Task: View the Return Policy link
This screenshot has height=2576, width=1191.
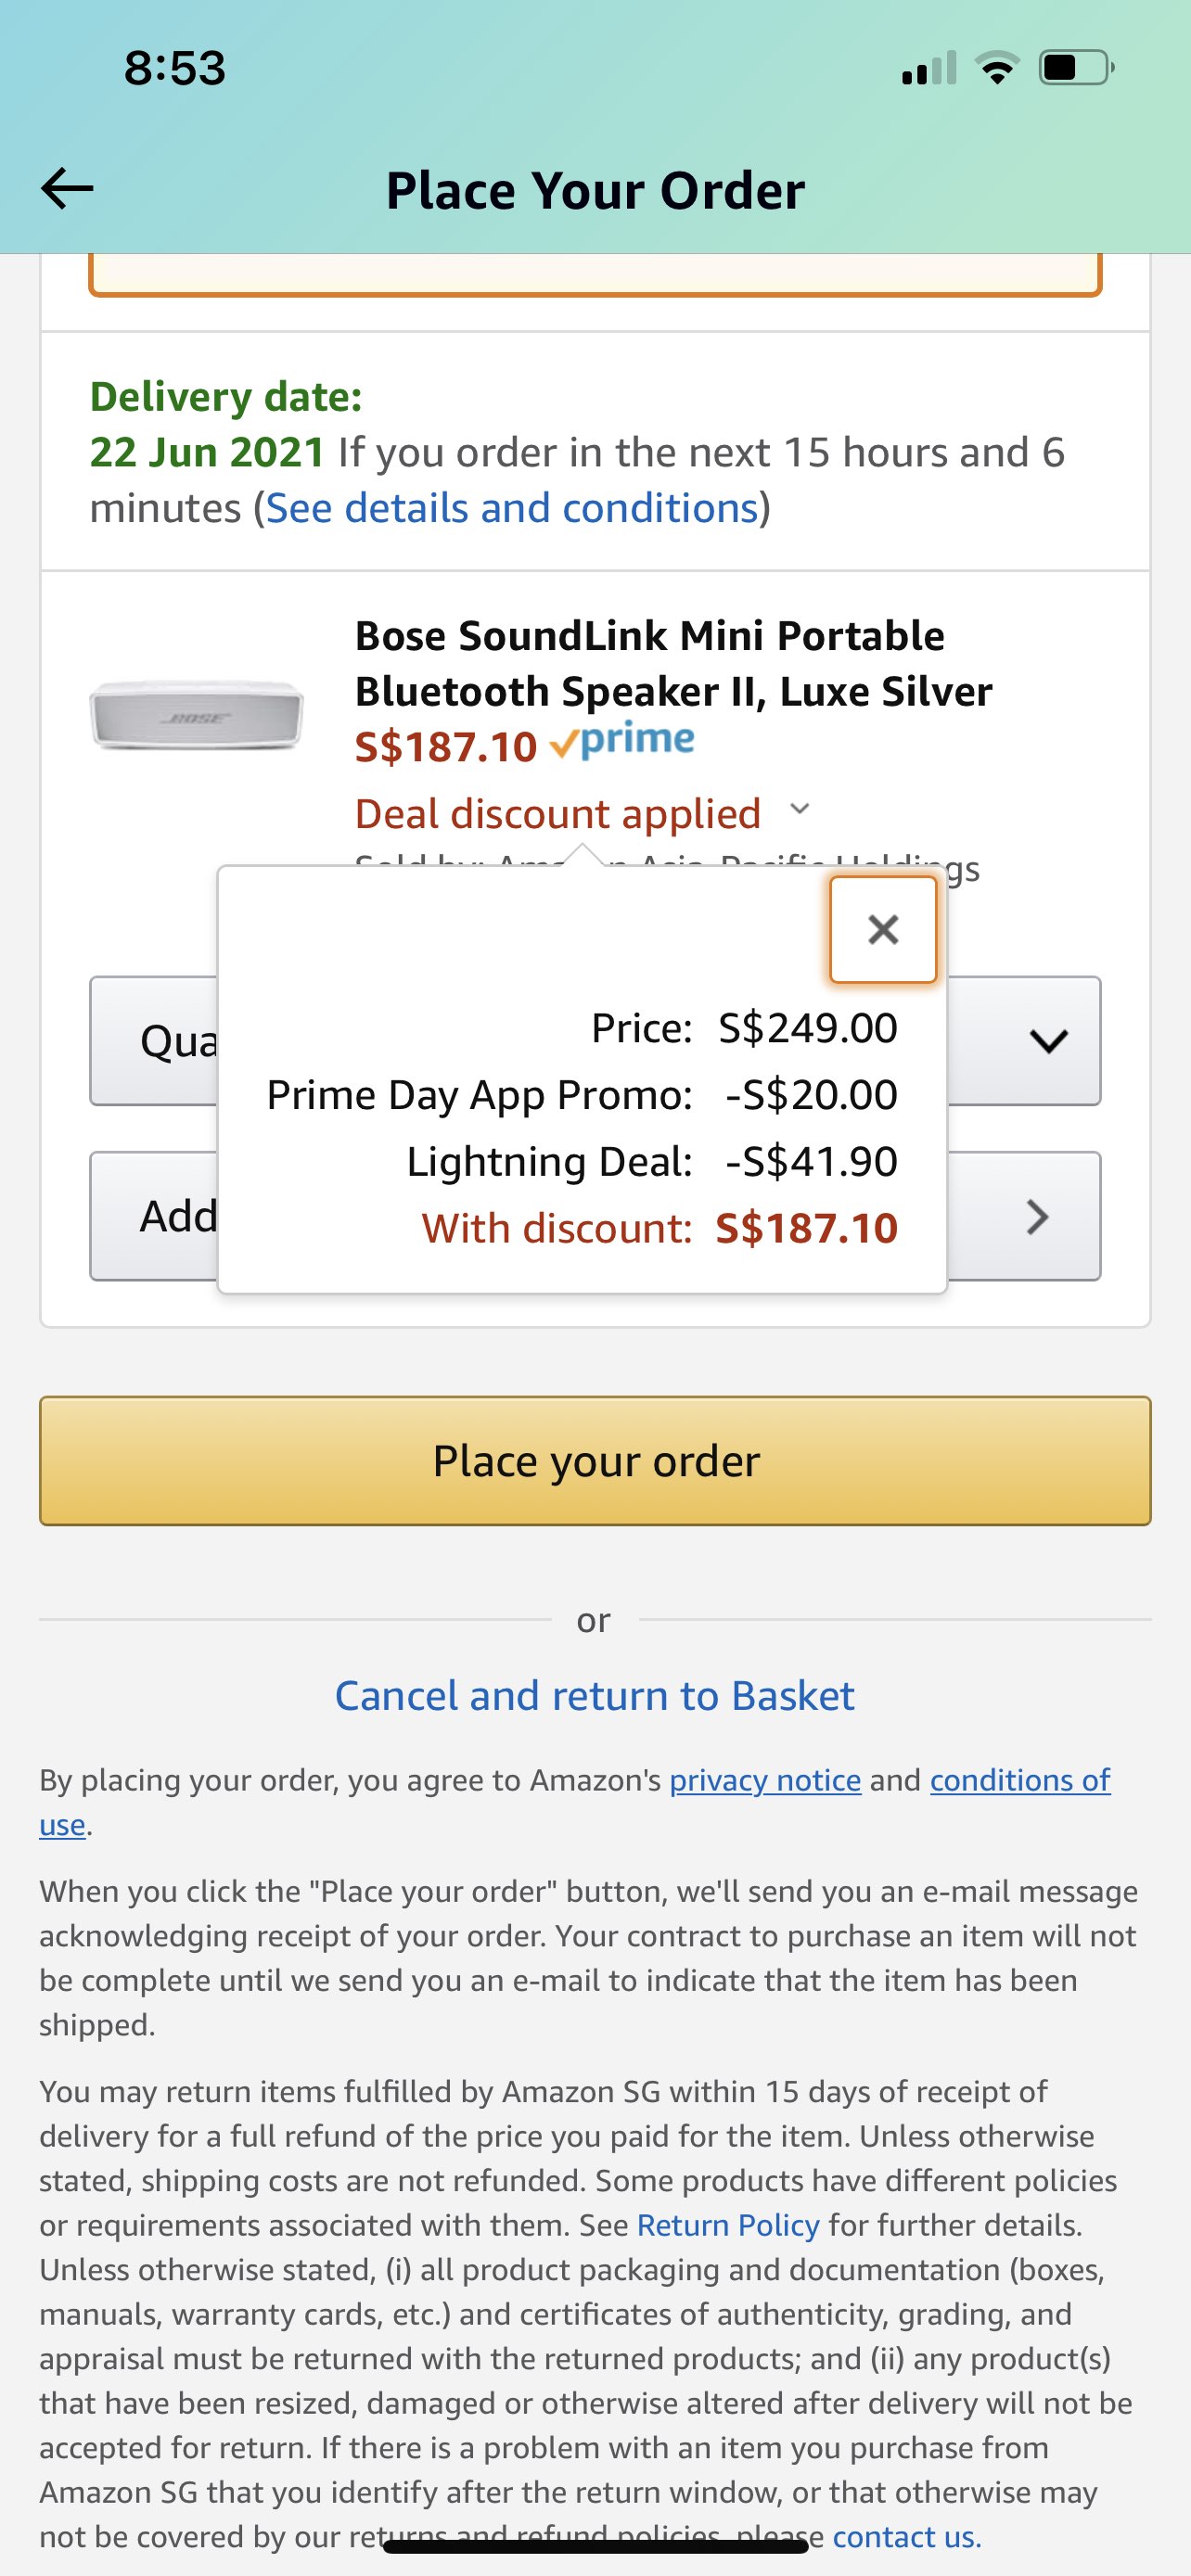Action: 728,2225
